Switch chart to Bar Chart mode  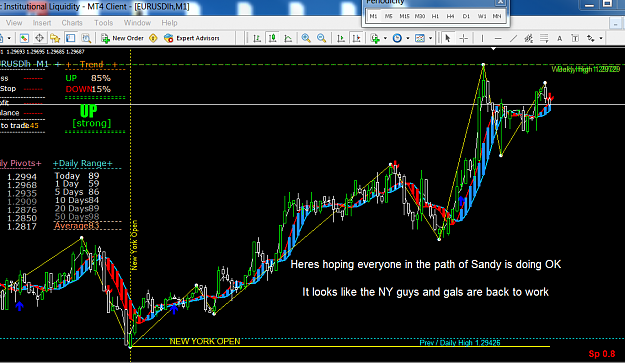pyautogui.click(x=257, y=38)
